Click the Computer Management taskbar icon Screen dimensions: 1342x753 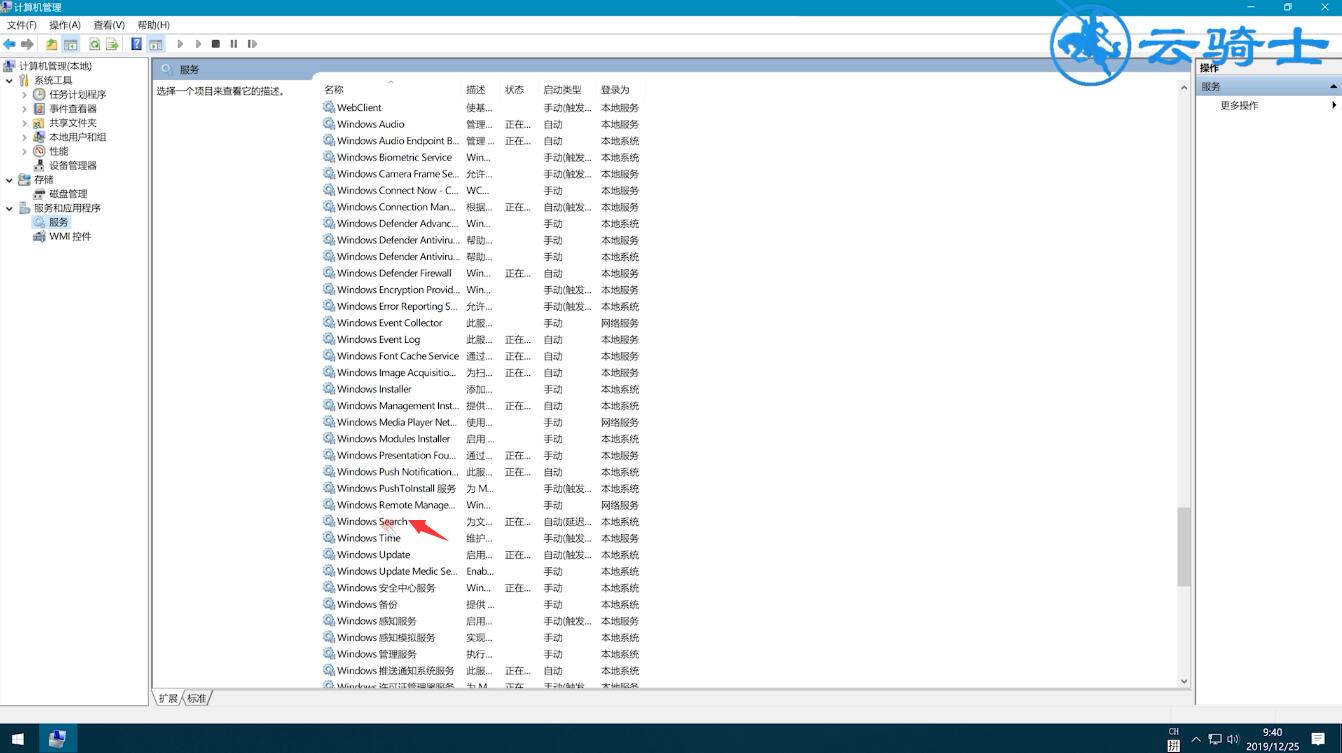57,739
